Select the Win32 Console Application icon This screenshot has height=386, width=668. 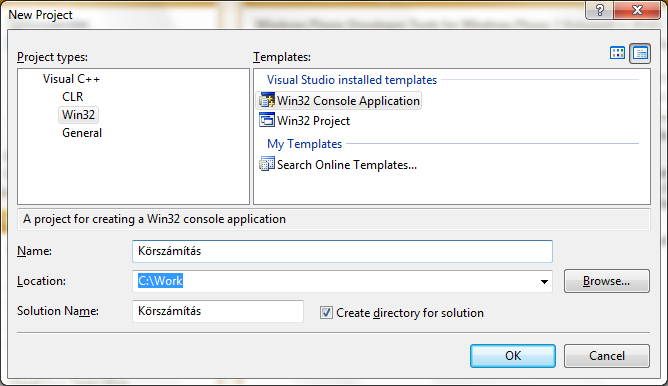pyautogui.click(x=267, y=101)
